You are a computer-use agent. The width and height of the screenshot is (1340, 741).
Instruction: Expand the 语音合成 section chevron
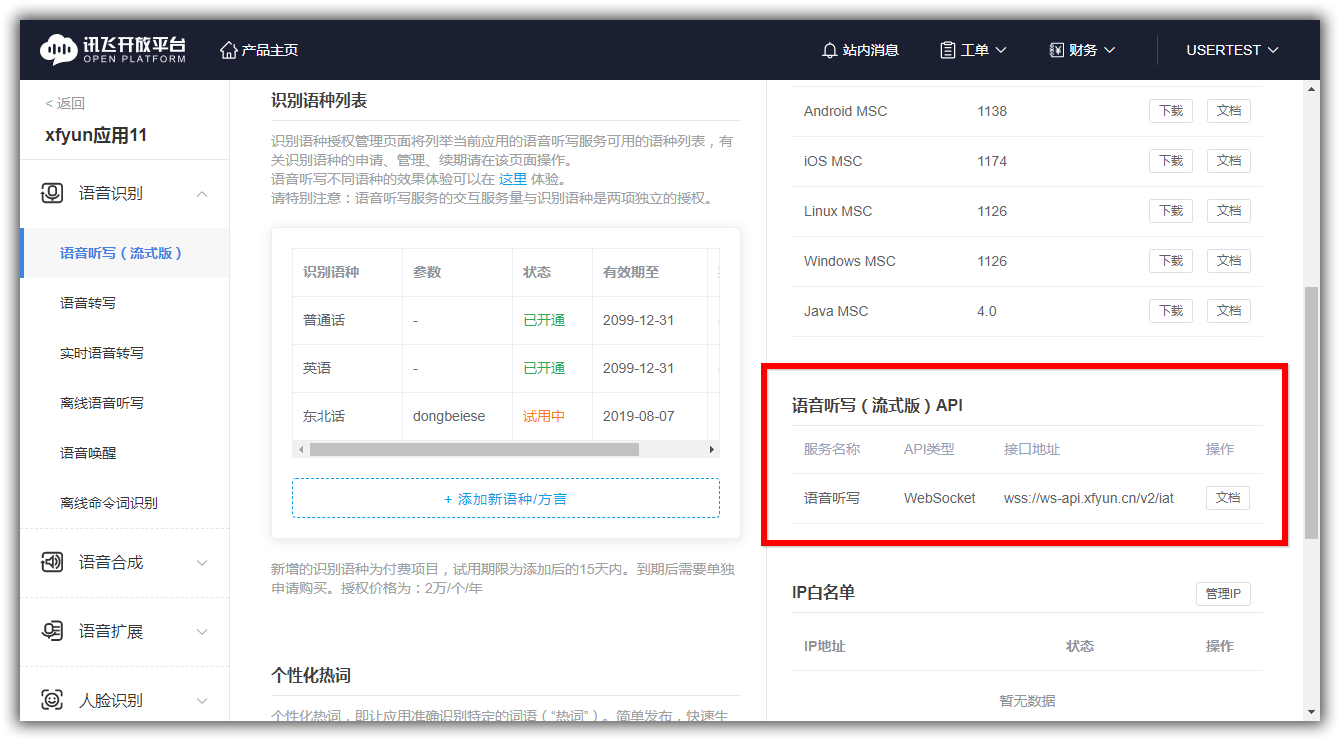pyautogui.click(x=202, y=562)
